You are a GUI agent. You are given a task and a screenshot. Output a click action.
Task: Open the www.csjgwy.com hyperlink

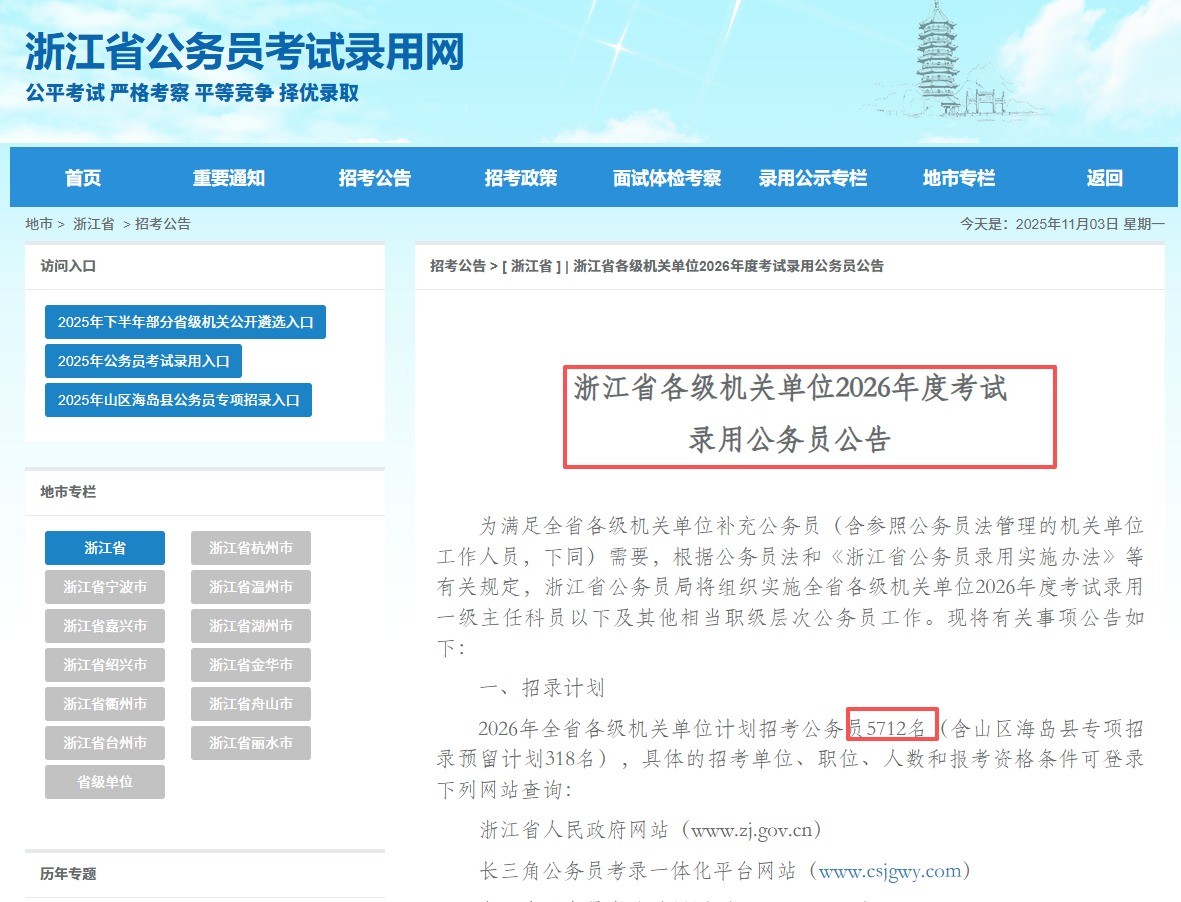click(x=890, y=871)
